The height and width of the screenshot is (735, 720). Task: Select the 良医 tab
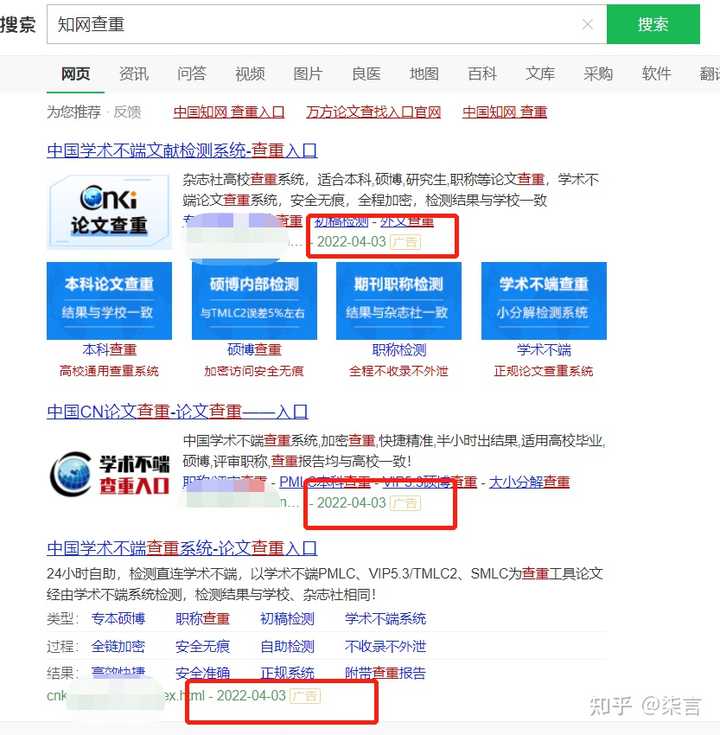coord(366,74)
